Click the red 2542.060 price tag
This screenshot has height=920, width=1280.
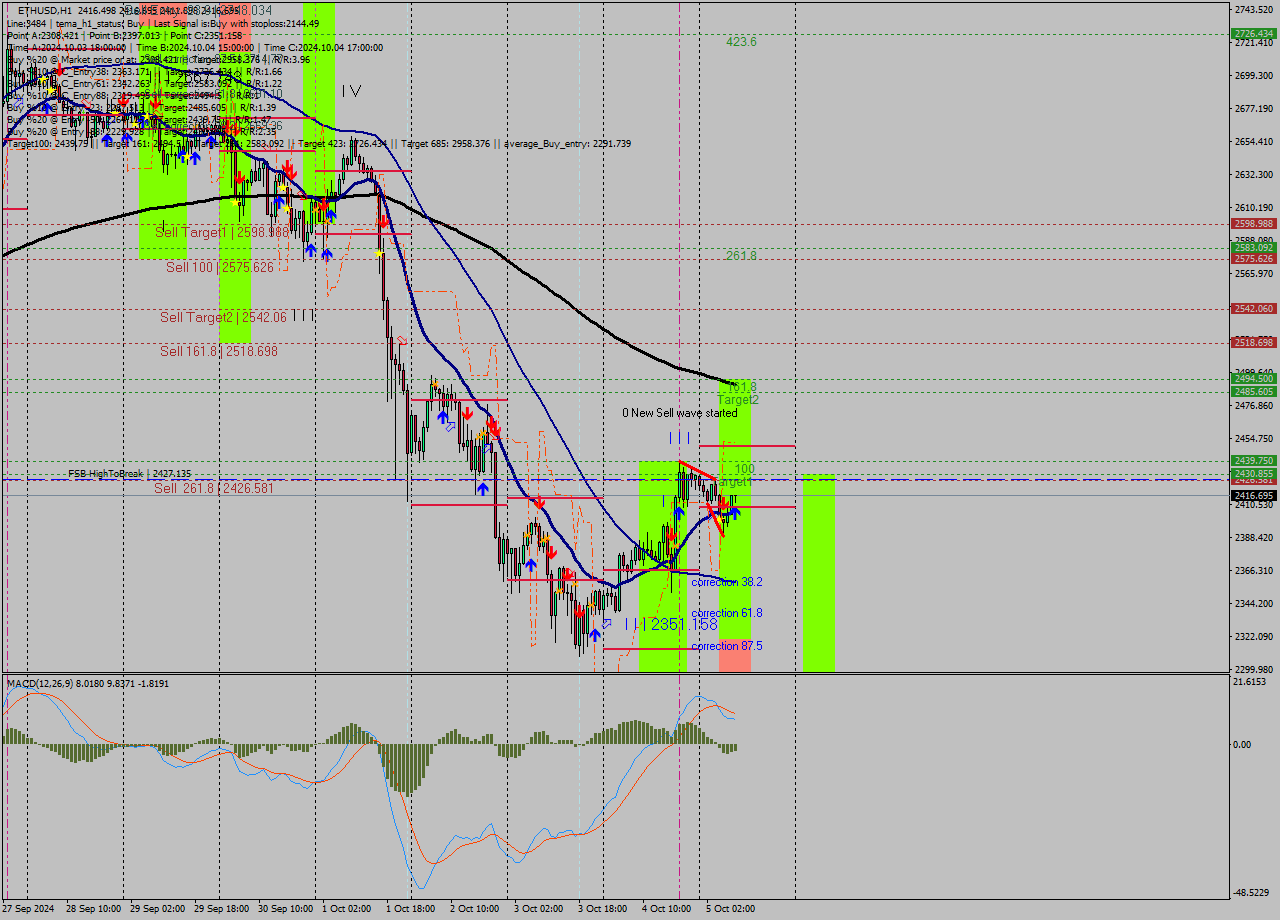tap(1254, 308)
